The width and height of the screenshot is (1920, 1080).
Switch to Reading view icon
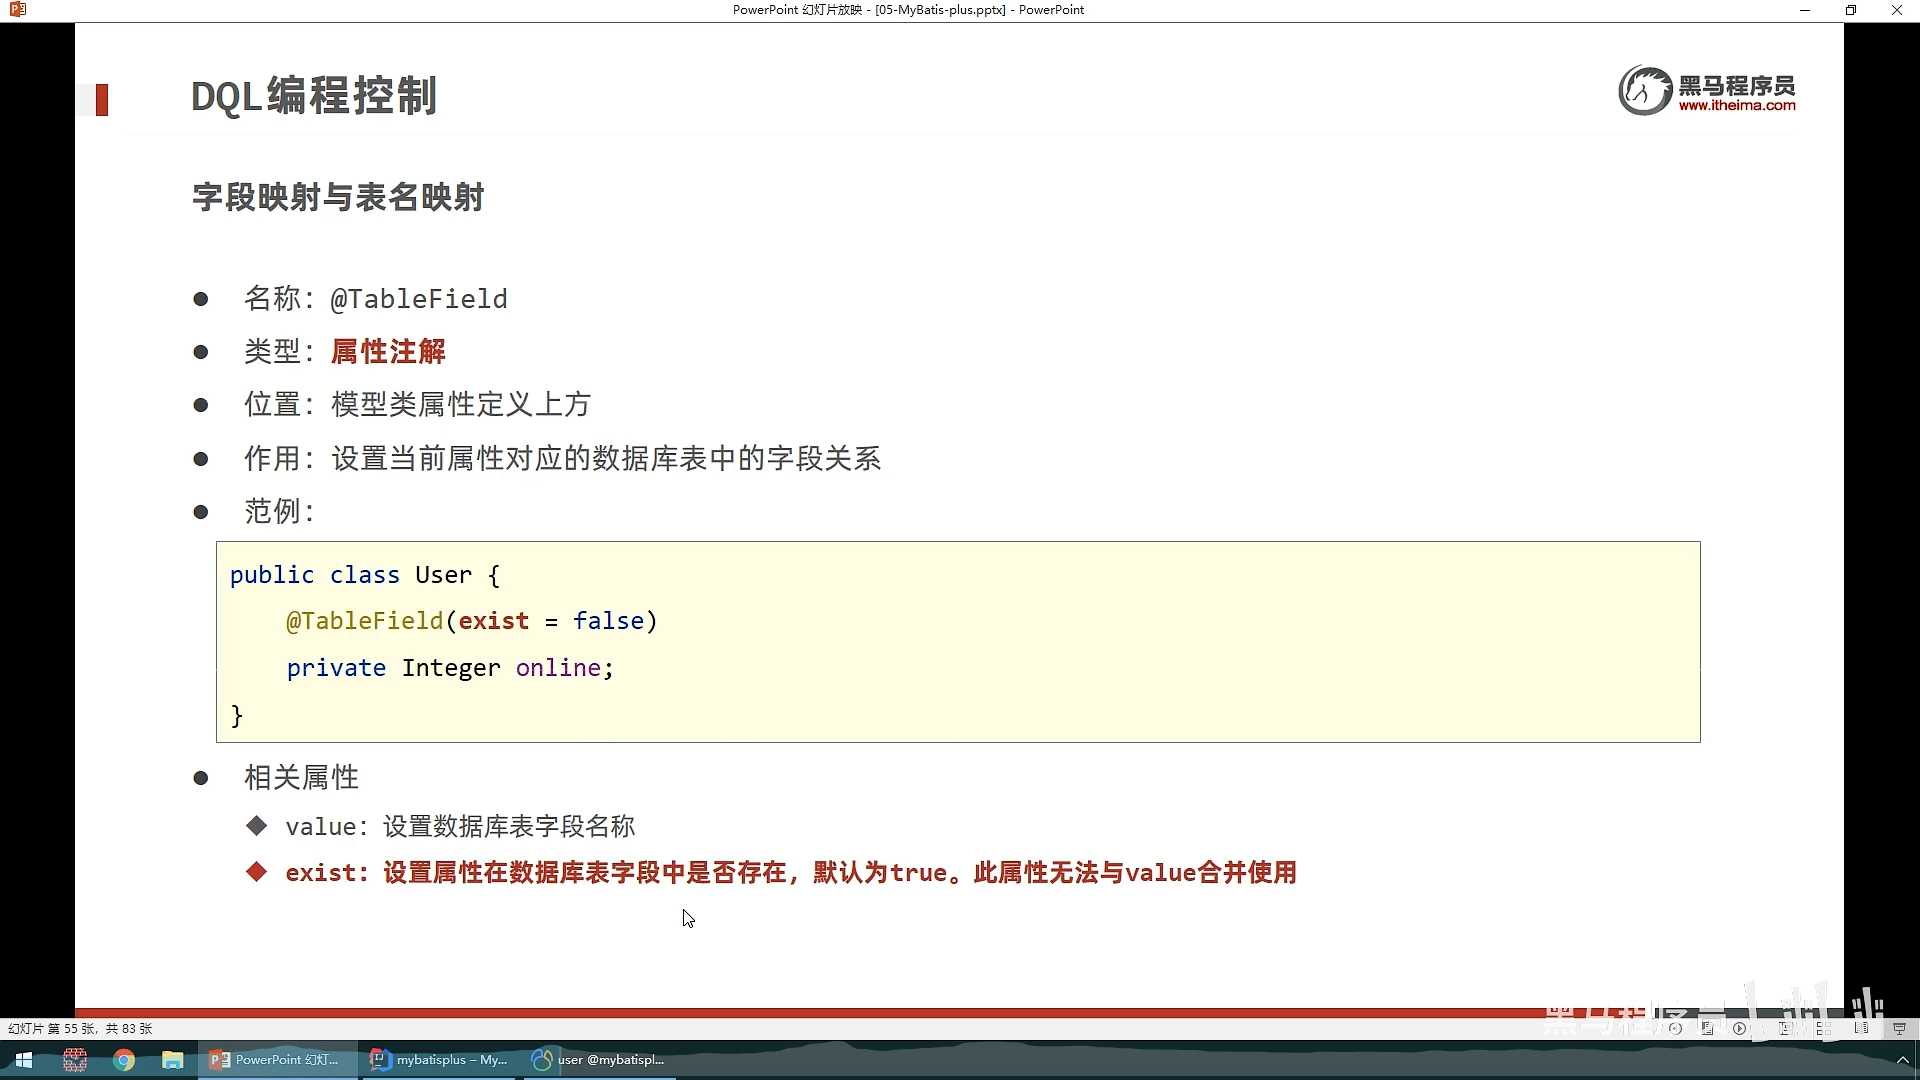tap(1861, 1028)
